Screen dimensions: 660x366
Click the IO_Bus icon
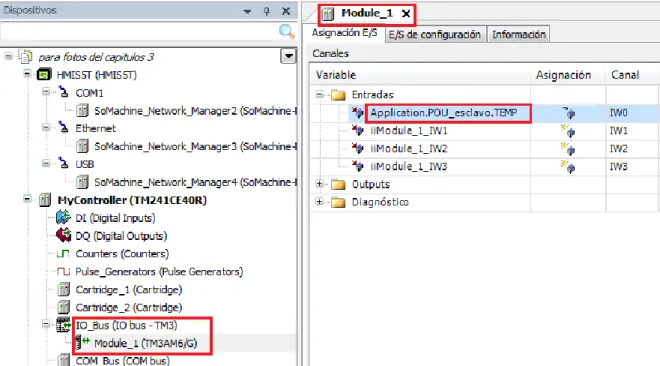click(x=64, y=325)
